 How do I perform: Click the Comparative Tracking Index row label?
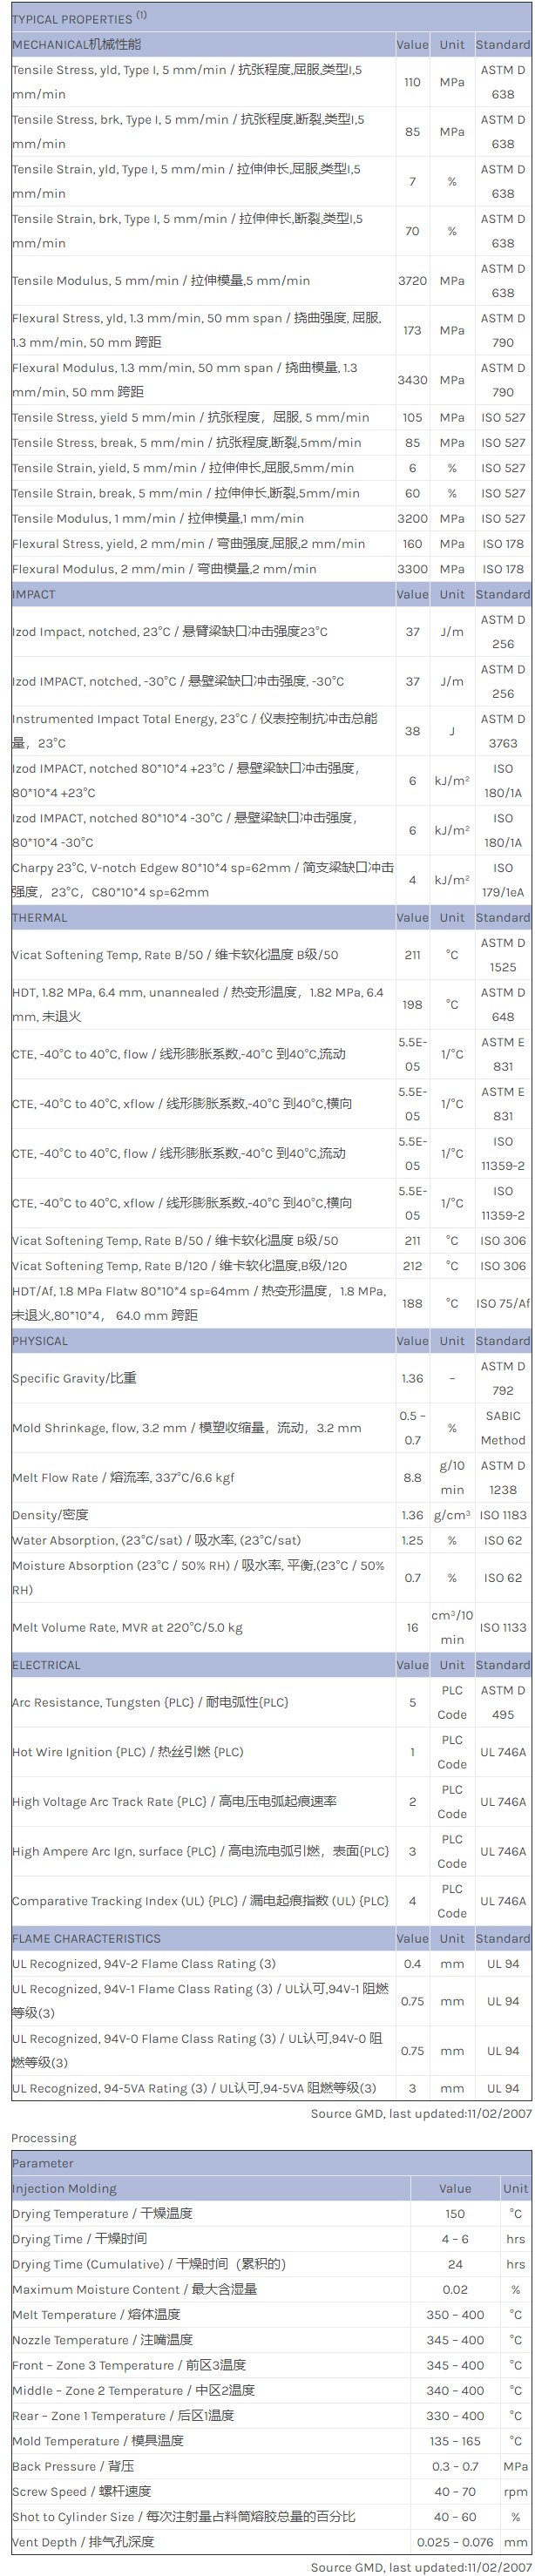tap(200, 1902)
